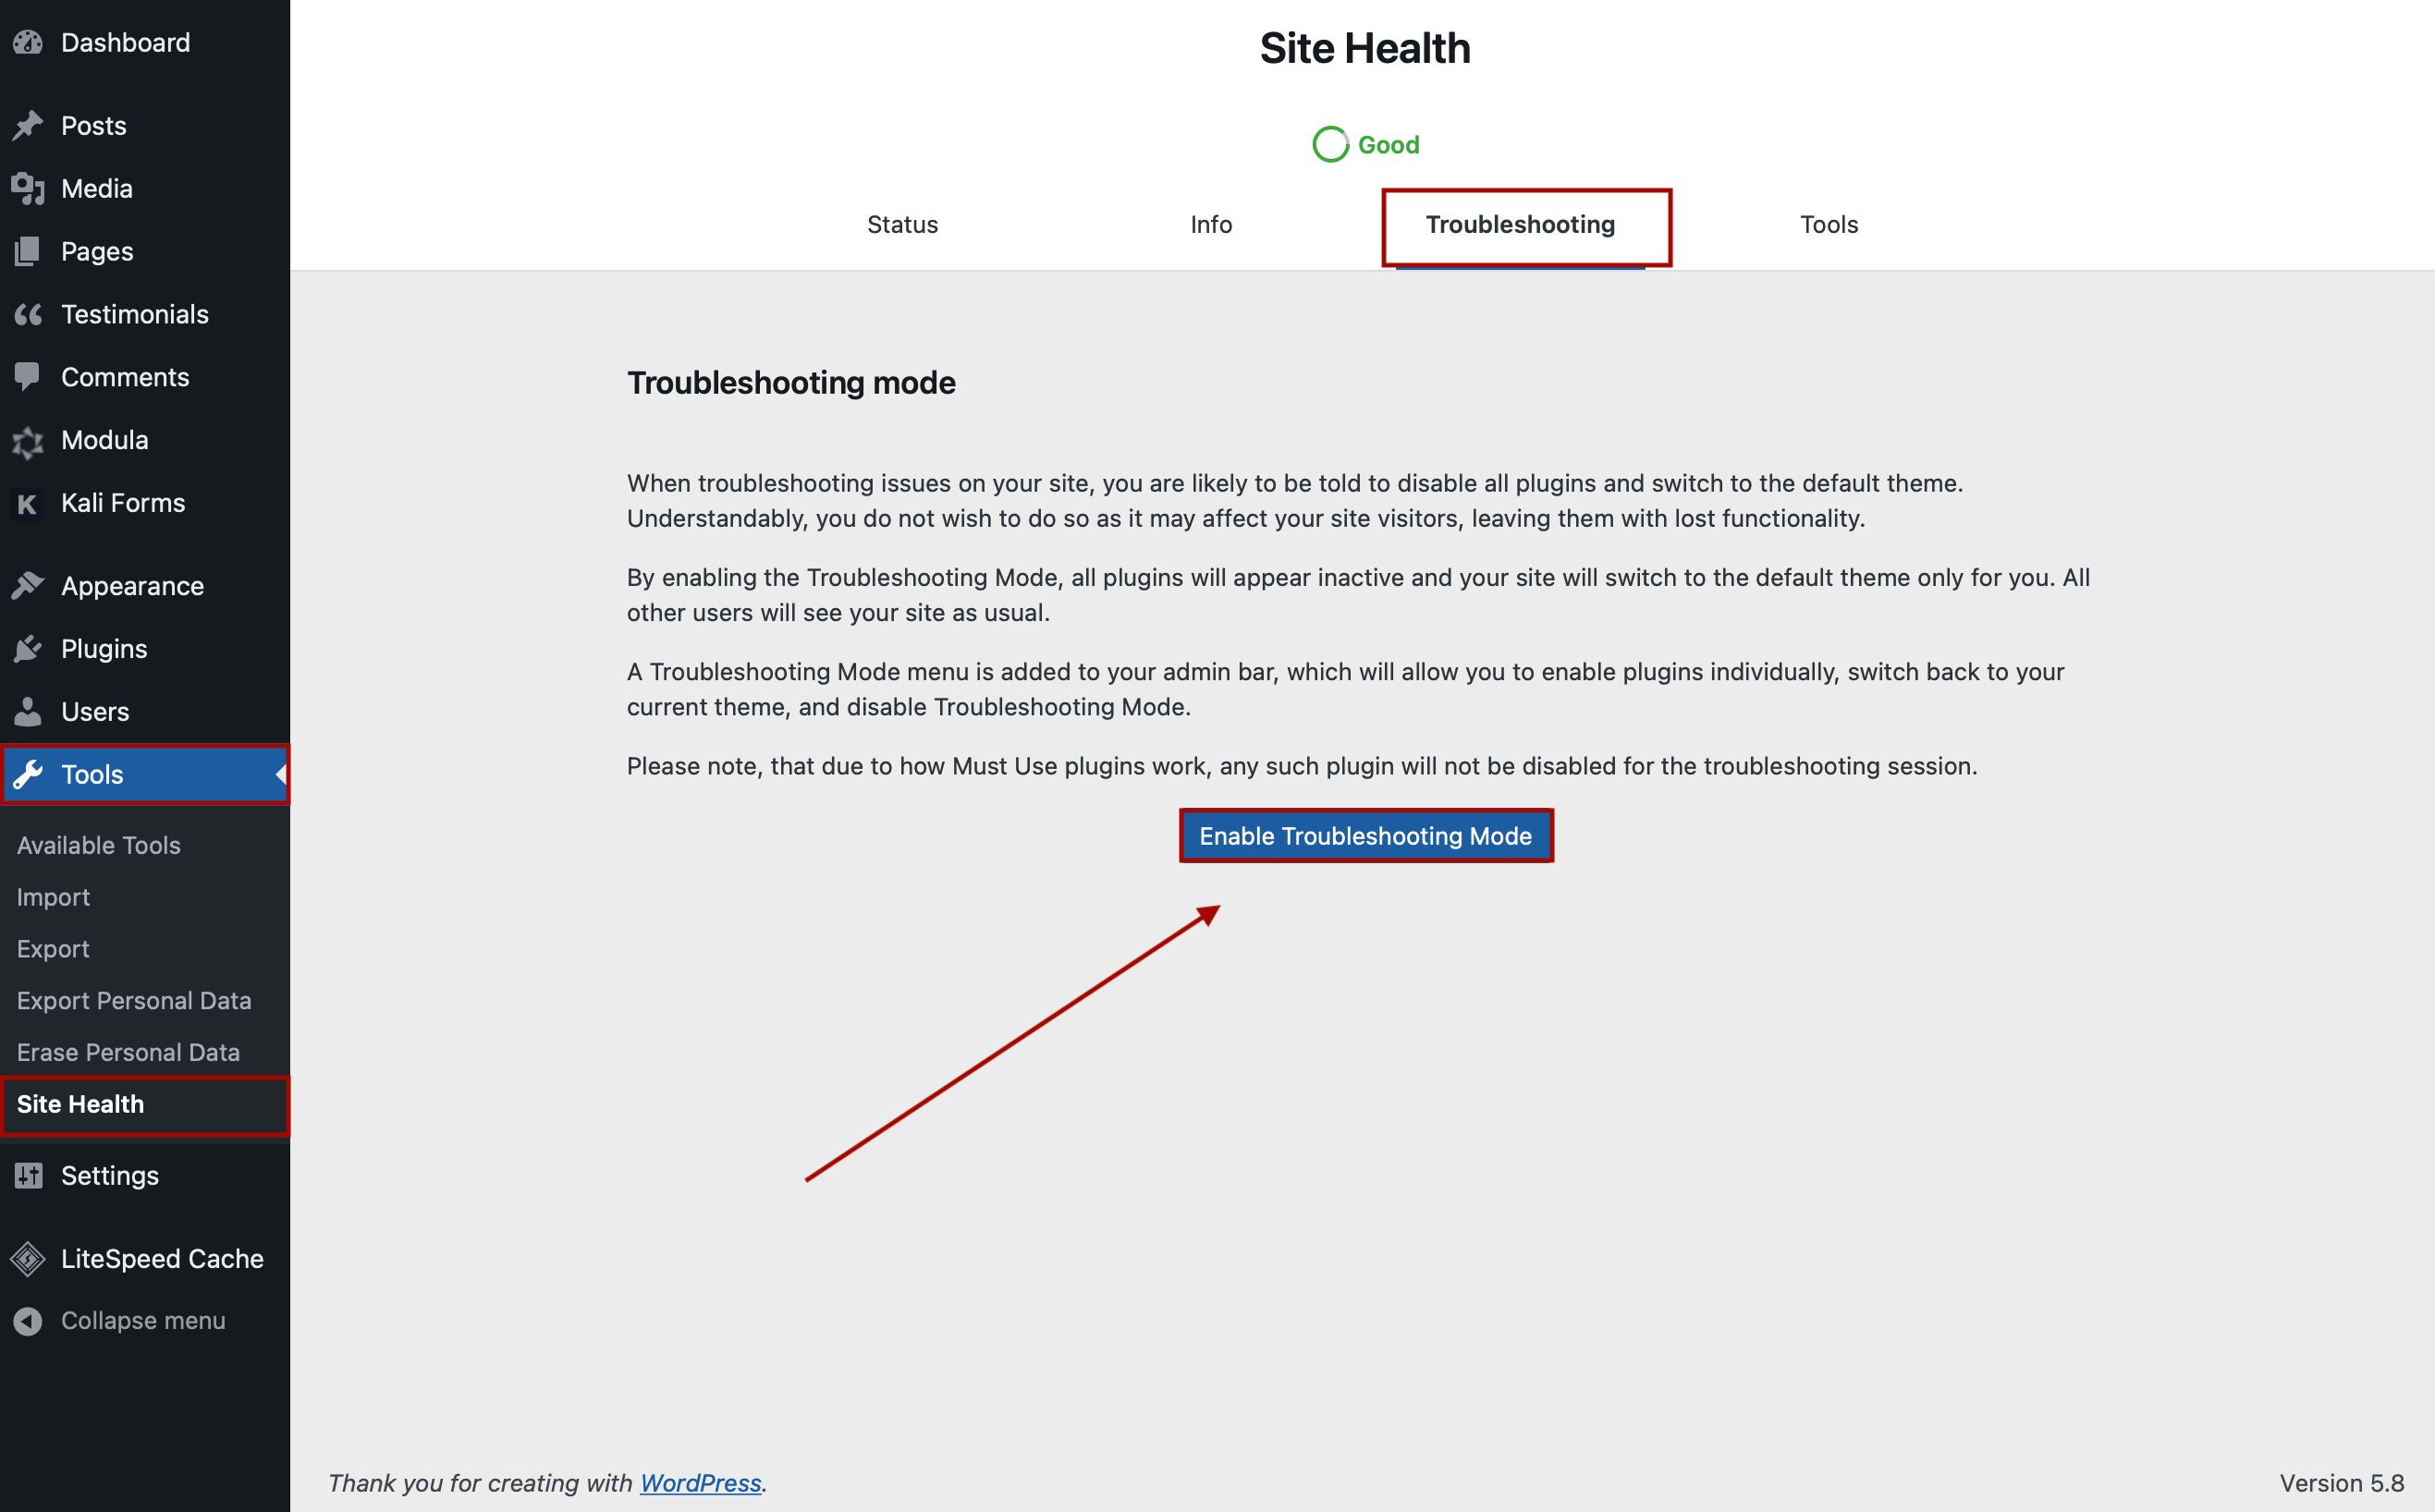Switch to the Info tab
This screenshot has width=2435, height=1512.
coord(1209,221)
